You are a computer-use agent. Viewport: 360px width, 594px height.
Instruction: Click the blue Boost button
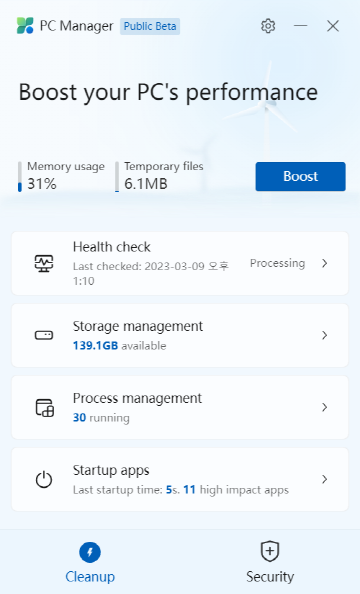[301, 177]
